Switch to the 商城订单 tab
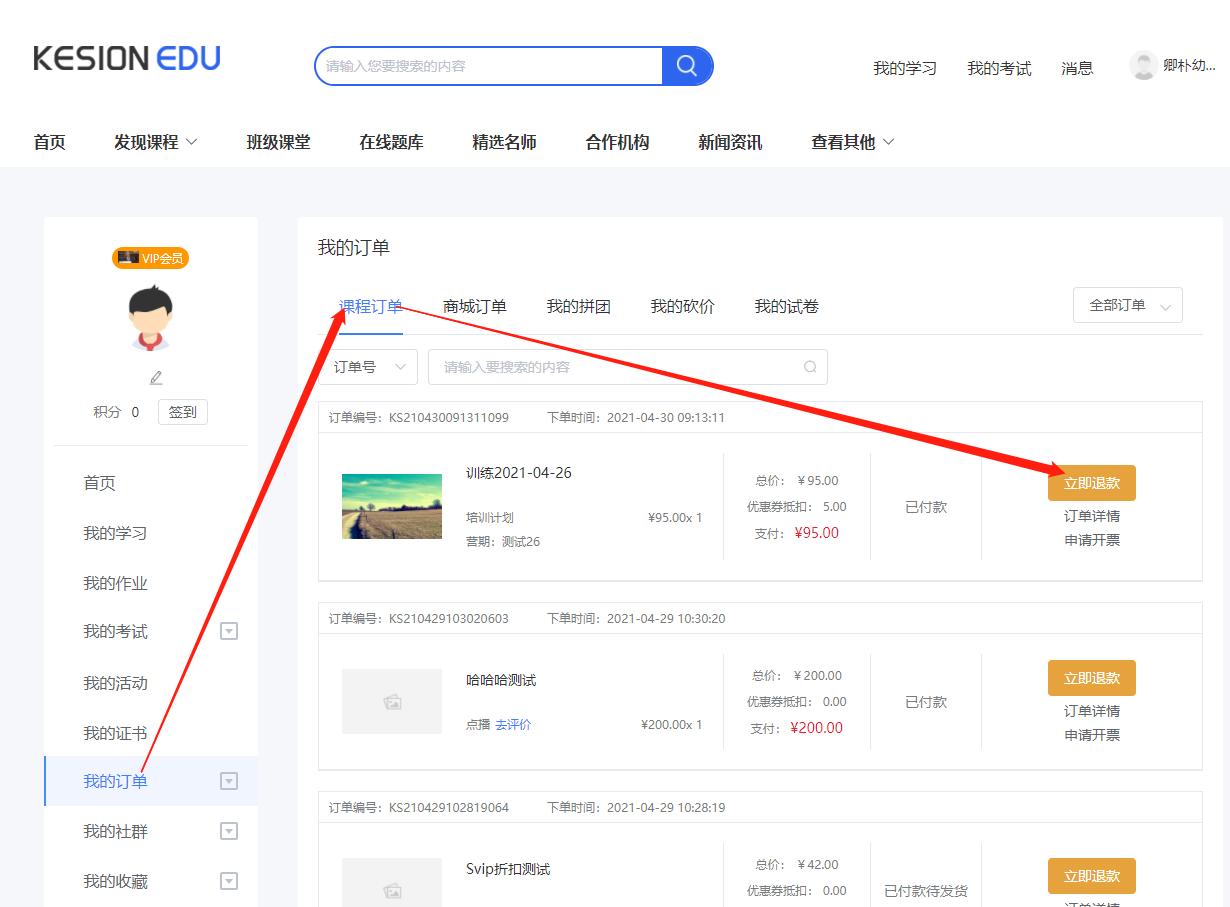 click(x=475, y=306)
